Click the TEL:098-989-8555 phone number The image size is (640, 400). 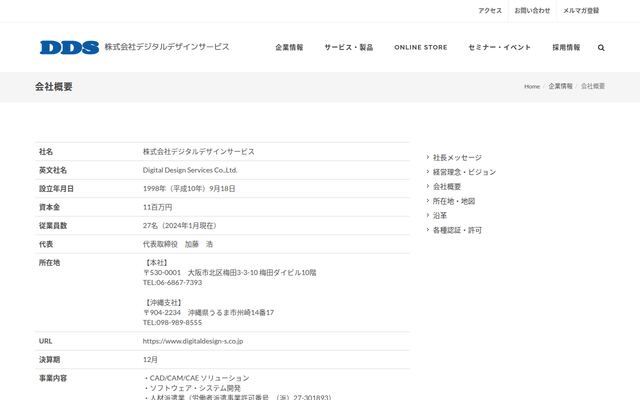pyautogui.click(x=172, y=322)
